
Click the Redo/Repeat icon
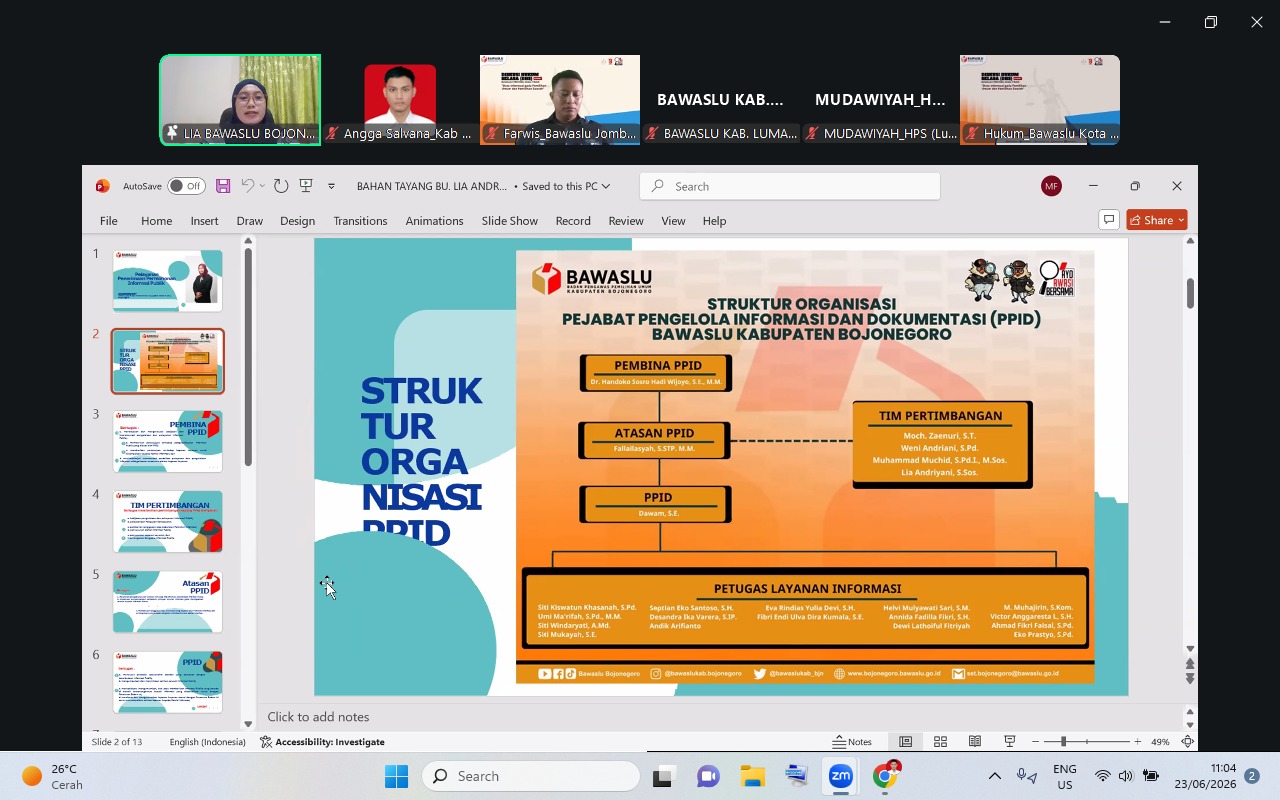point(281,186)
